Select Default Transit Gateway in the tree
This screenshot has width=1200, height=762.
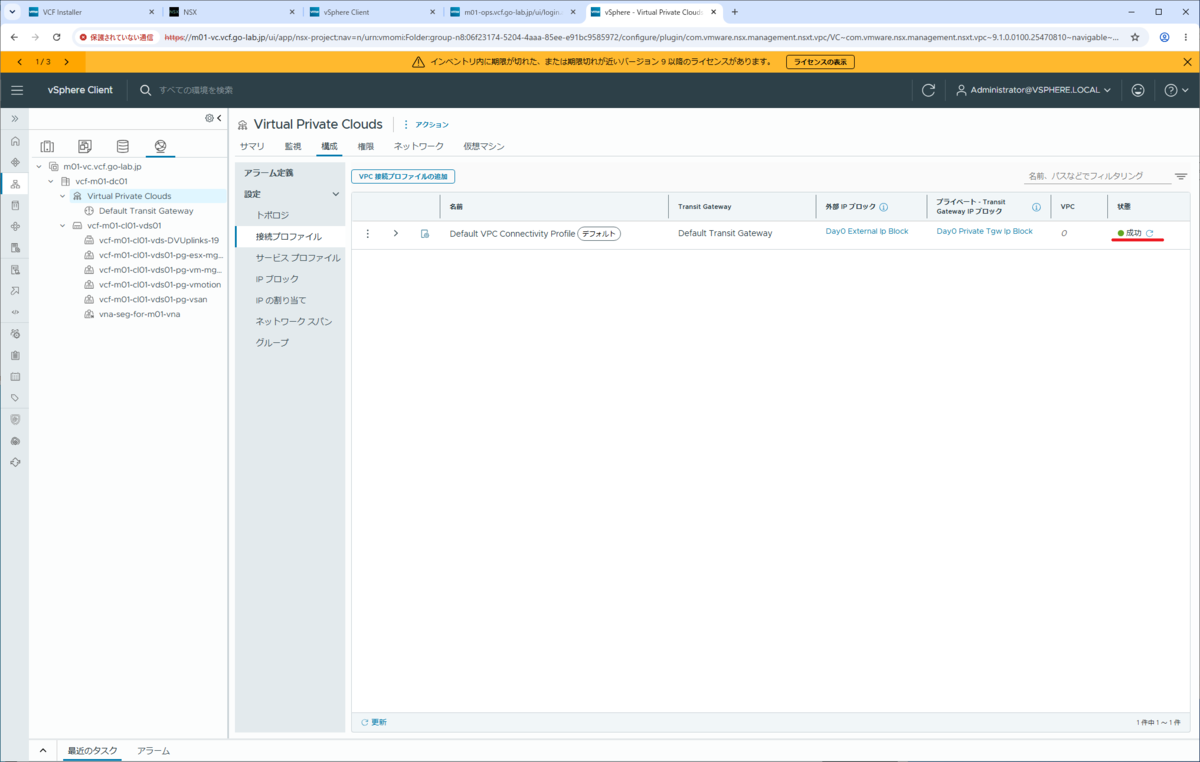[146, 211]
